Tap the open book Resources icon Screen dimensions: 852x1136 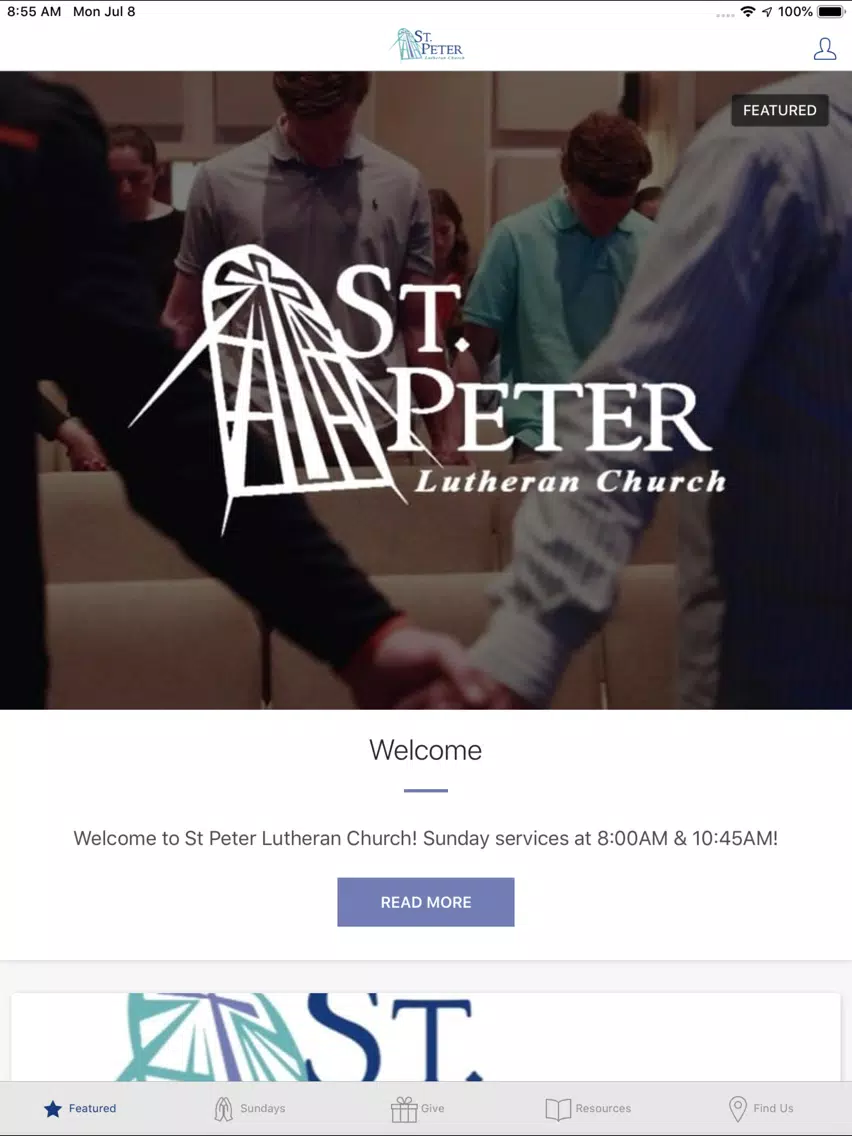(558, 1108)
